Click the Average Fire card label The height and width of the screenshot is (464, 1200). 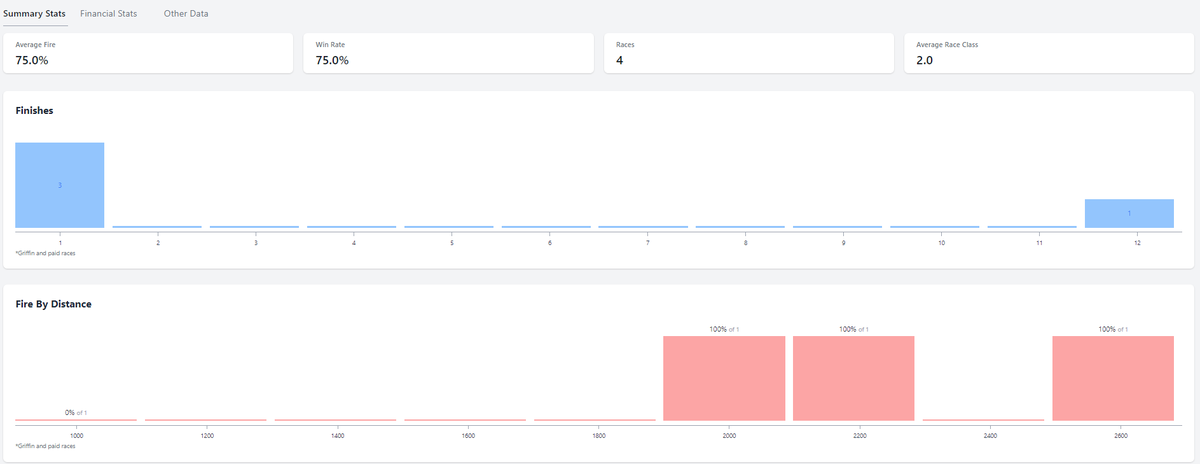pos(35,45)
